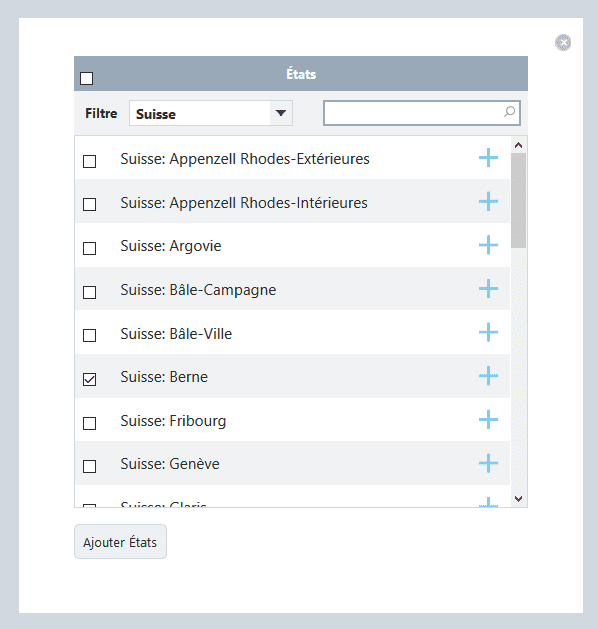Add Fribourg with the plus icon
Screen dimensions: 598x629
pos(488,420)
